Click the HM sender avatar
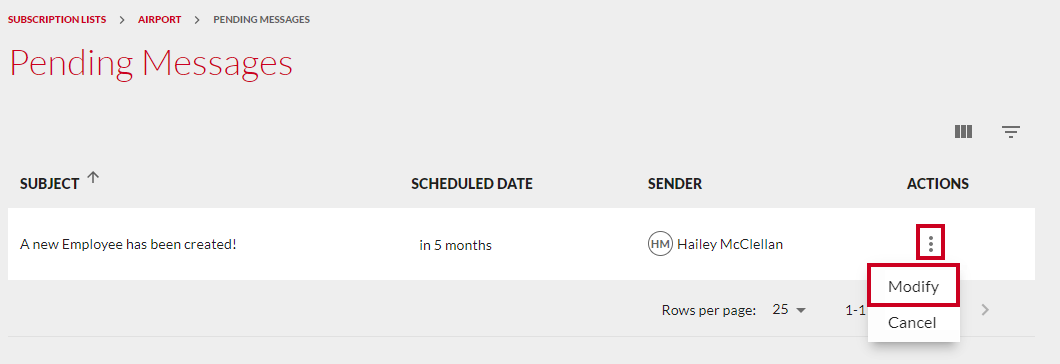Image resolution: width=1060 pixels, height=364 pixels. [x=660, y=244]
